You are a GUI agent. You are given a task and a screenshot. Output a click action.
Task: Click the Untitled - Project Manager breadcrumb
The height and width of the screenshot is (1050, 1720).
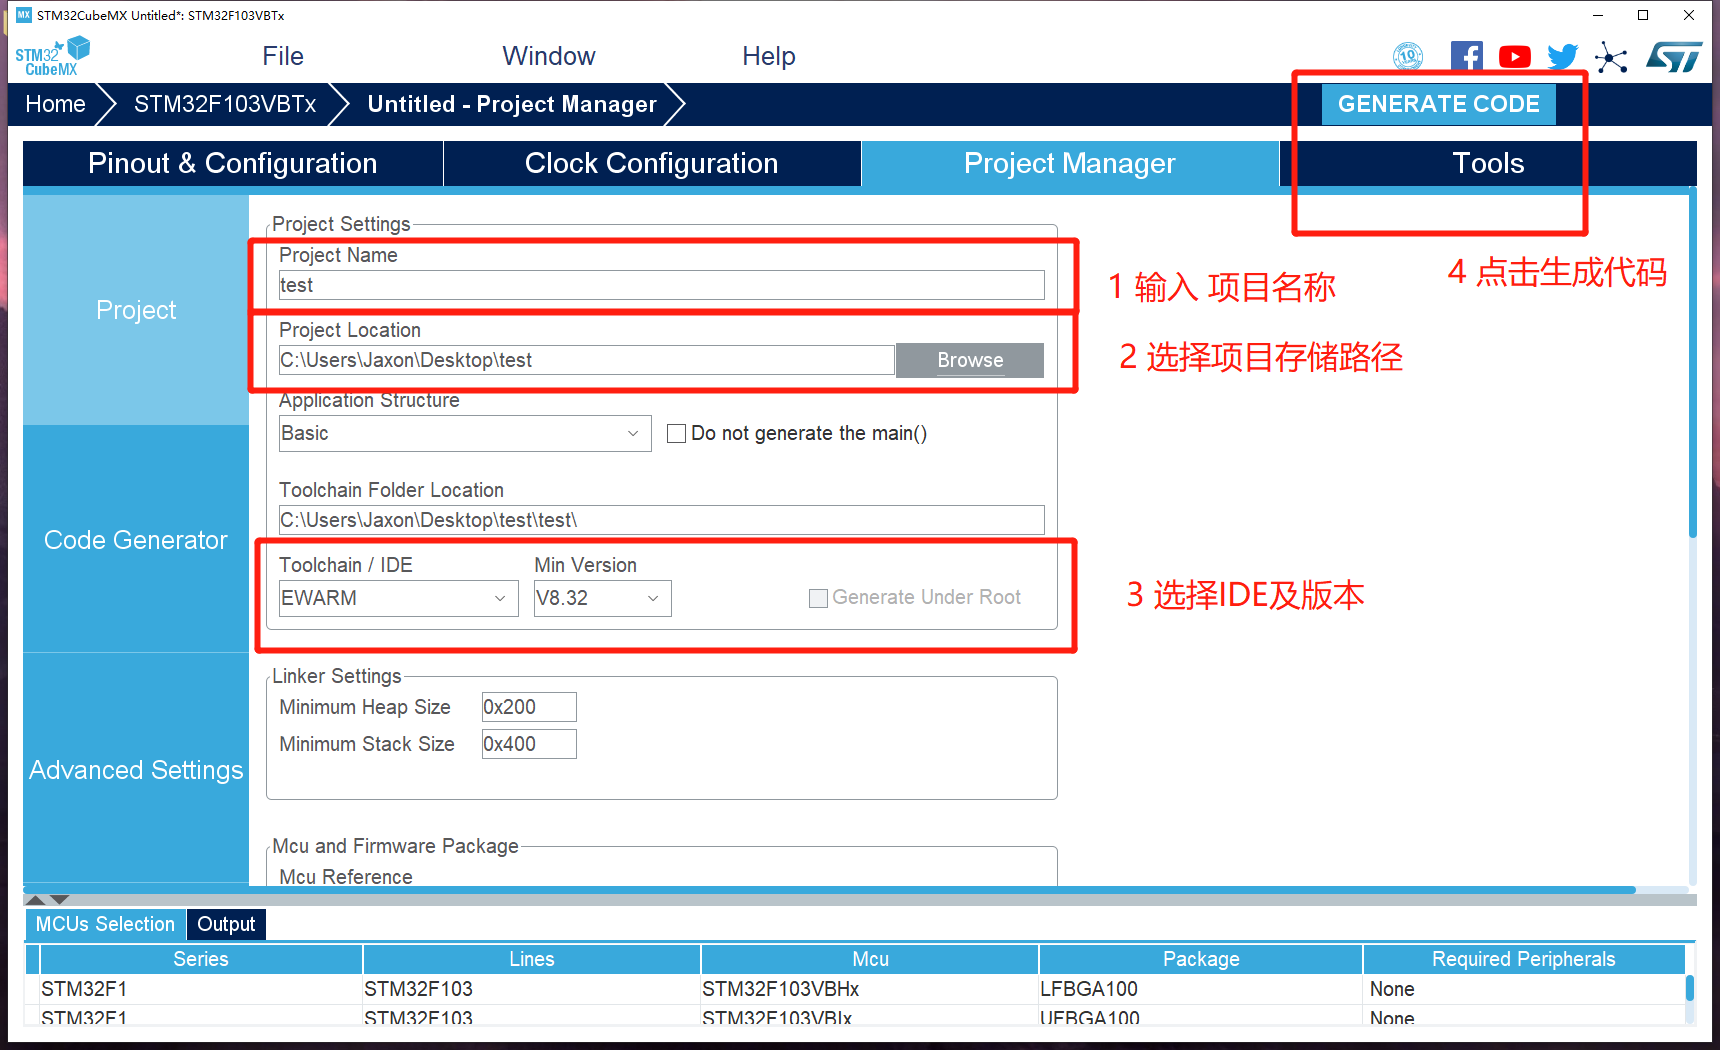tap(512, 104)
